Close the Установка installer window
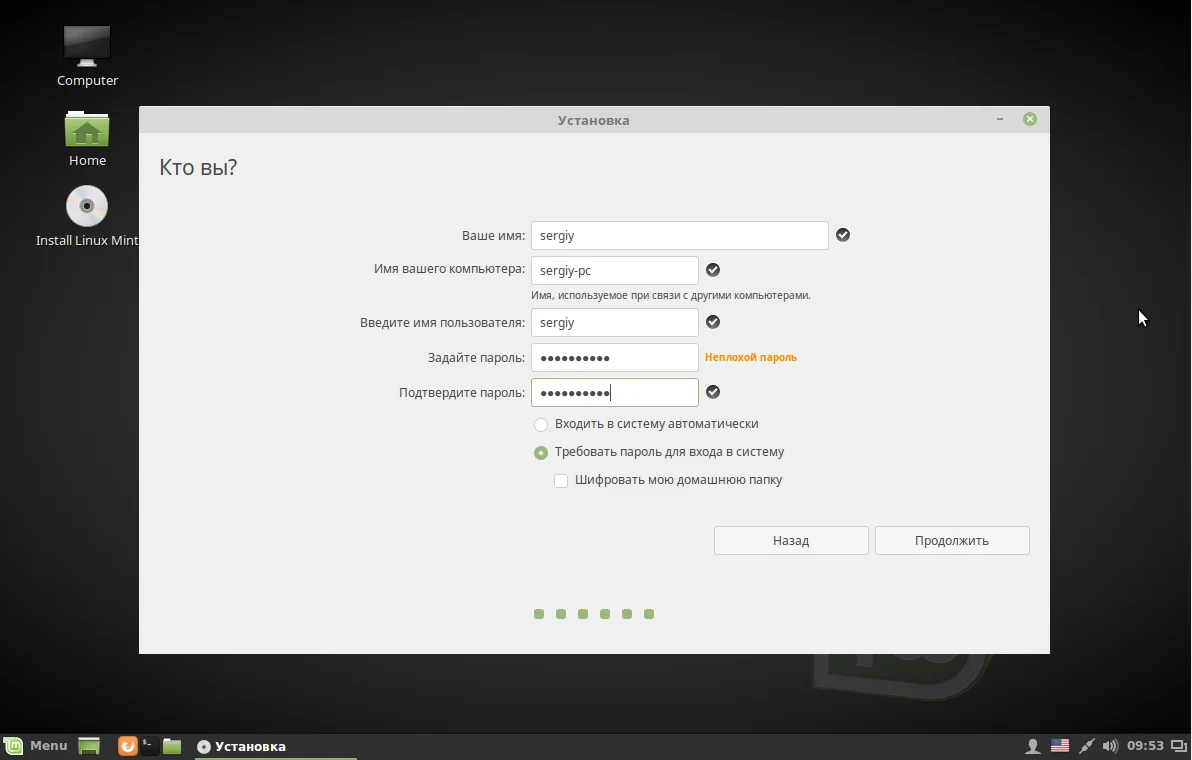Viewport: 1192px width, 760px height. [x=1029, y=119]
